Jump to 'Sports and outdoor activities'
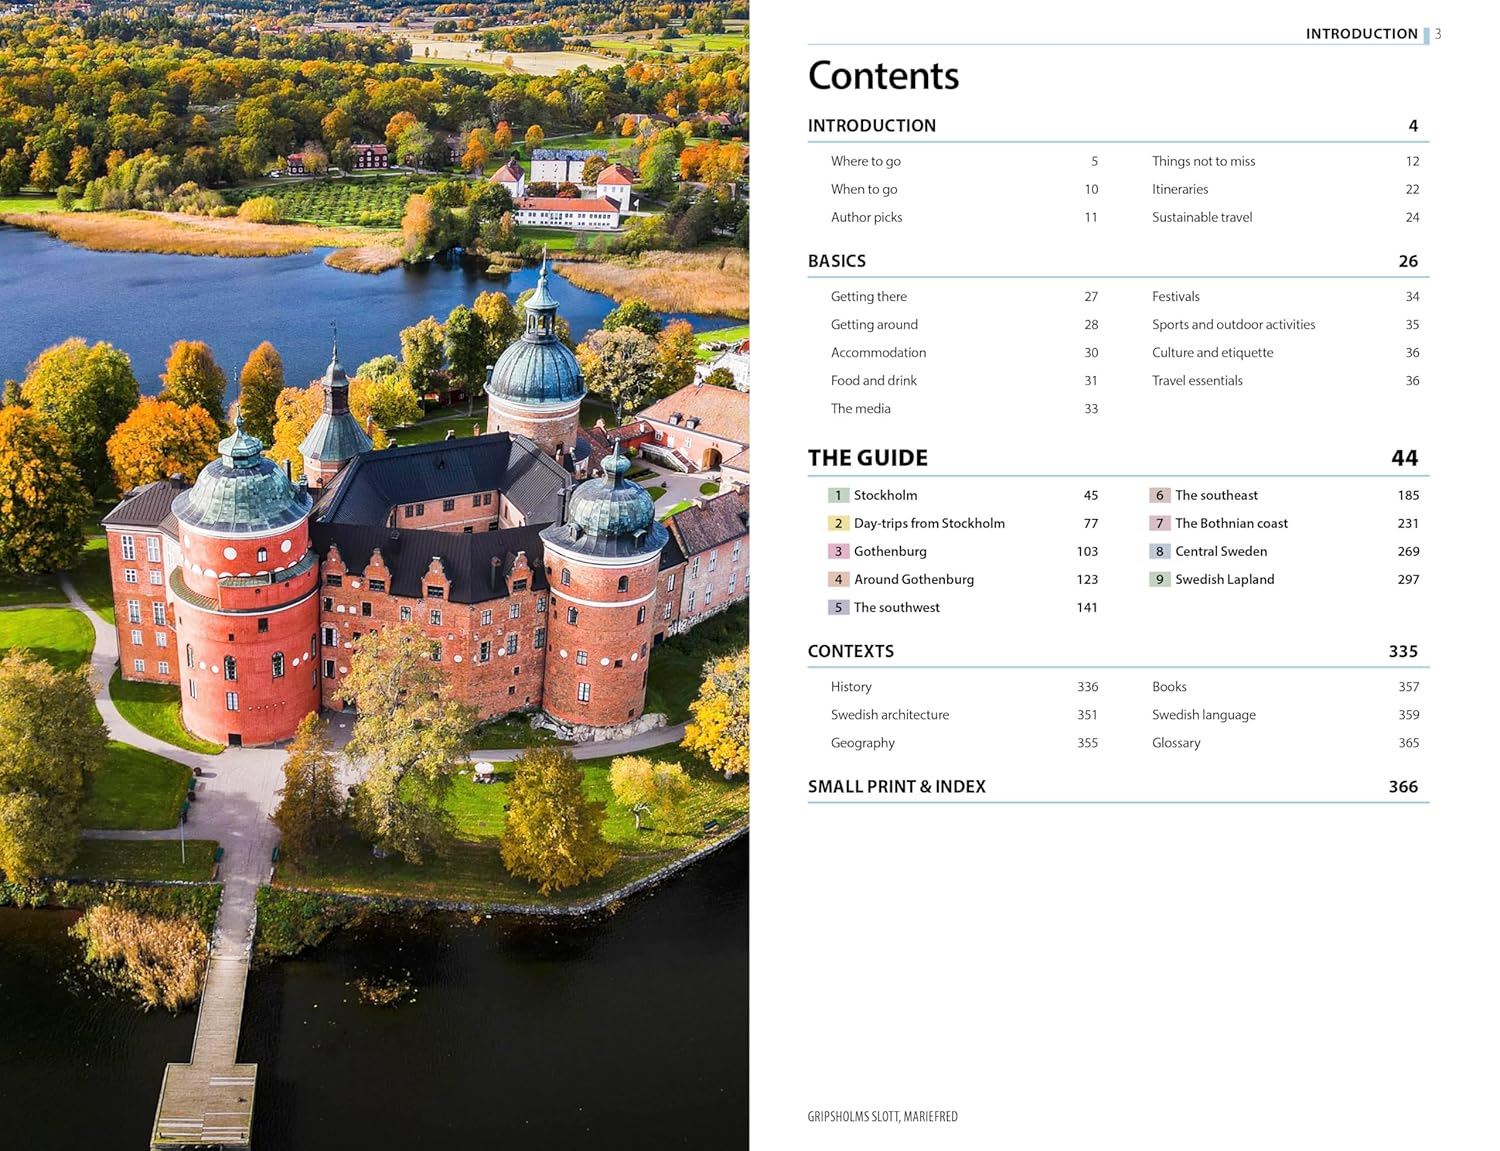The width and height of the screenshot is (1500, 1151). click(x=1233, y=325)
